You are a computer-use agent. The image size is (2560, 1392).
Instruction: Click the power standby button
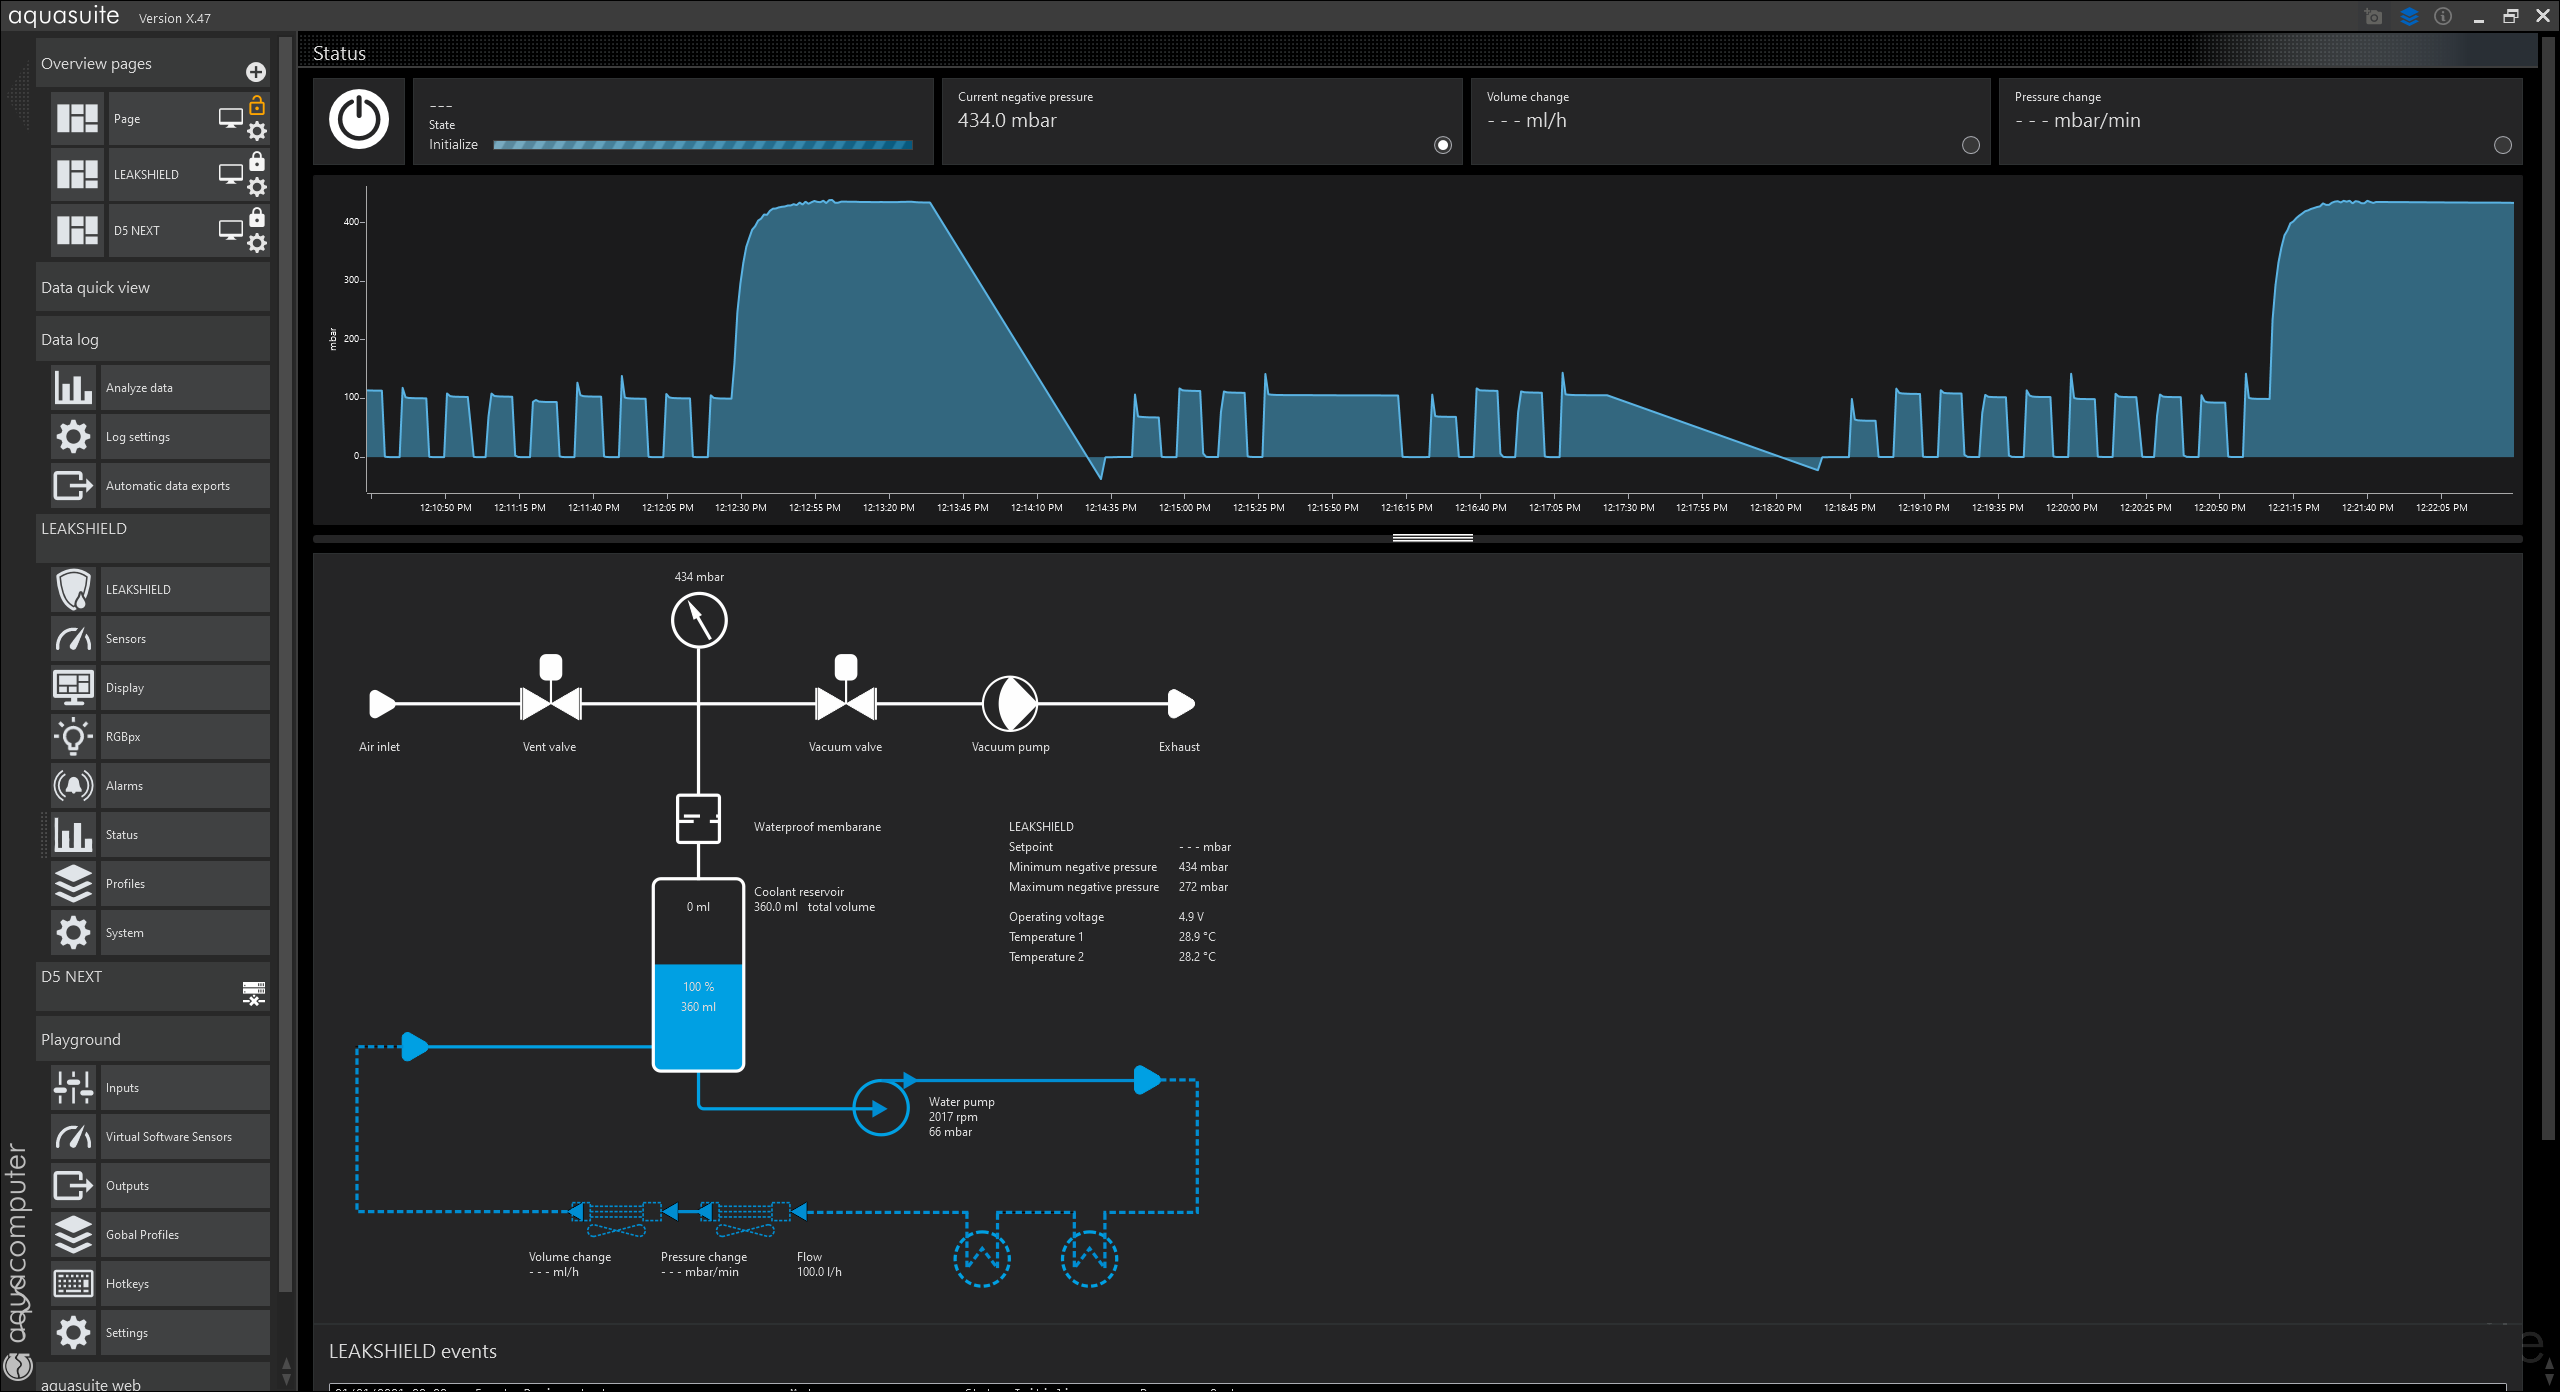click(358, 120)
